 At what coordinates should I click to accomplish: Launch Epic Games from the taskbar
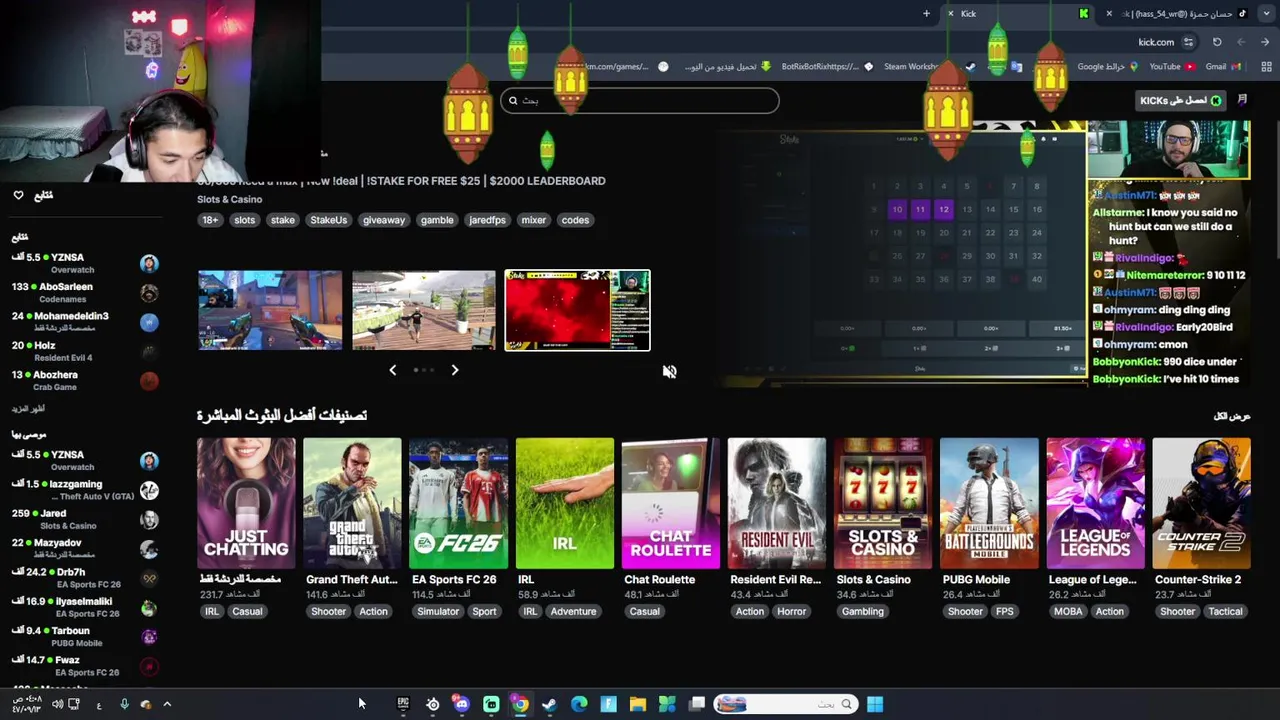coord(403,704)
